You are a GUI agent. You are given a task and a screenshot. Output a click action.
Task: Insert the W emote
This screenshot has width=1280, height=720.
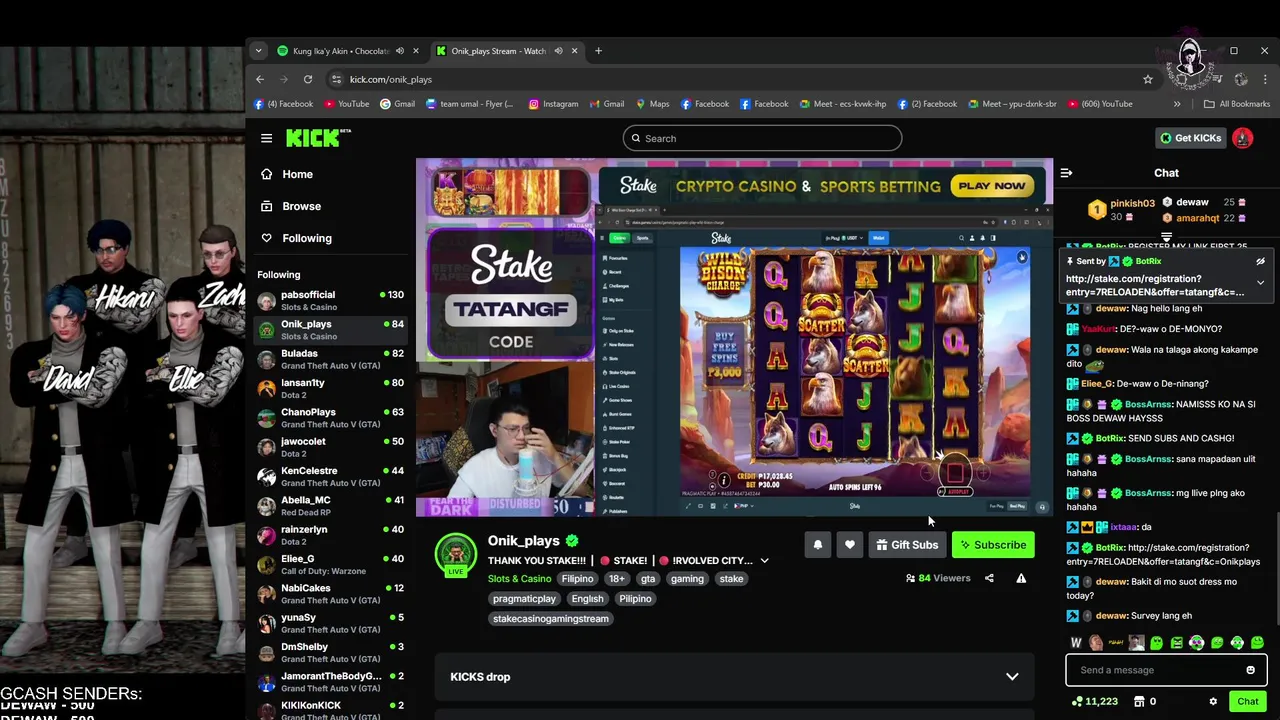tap(1076, 643)
